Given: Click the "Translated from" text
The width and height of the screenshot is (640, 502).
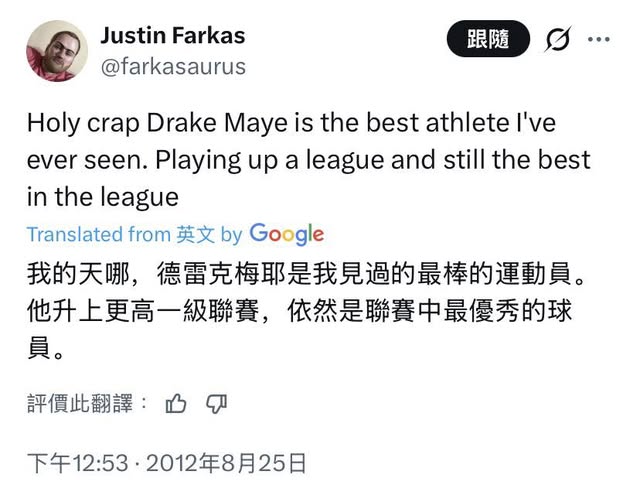Looking at the screenshot, I should point(98,234).
